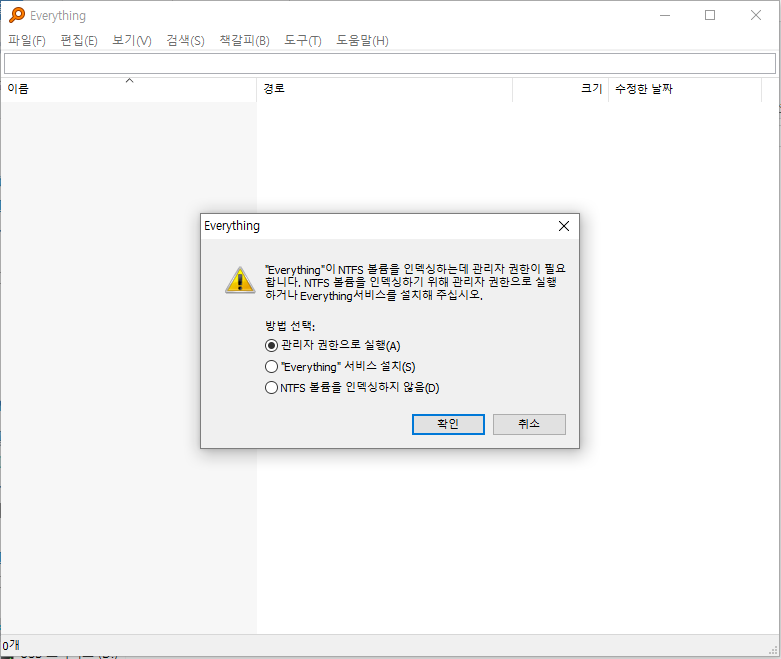Click the resize grip in status bar corner
781x659 pixels.
pos(774,650)
